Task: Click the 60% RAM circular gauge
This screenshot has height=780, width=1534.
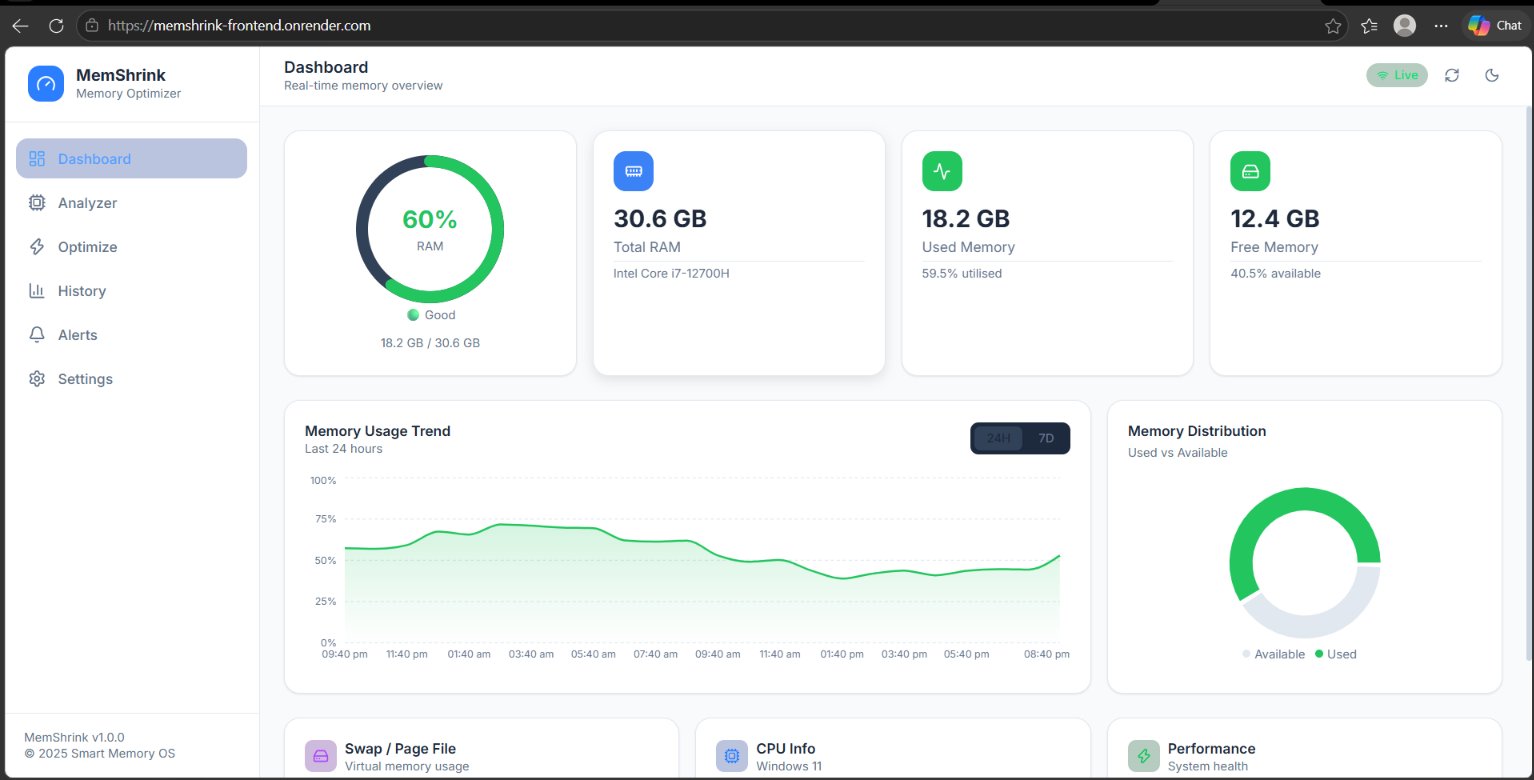Action: [x=430, y=229]
